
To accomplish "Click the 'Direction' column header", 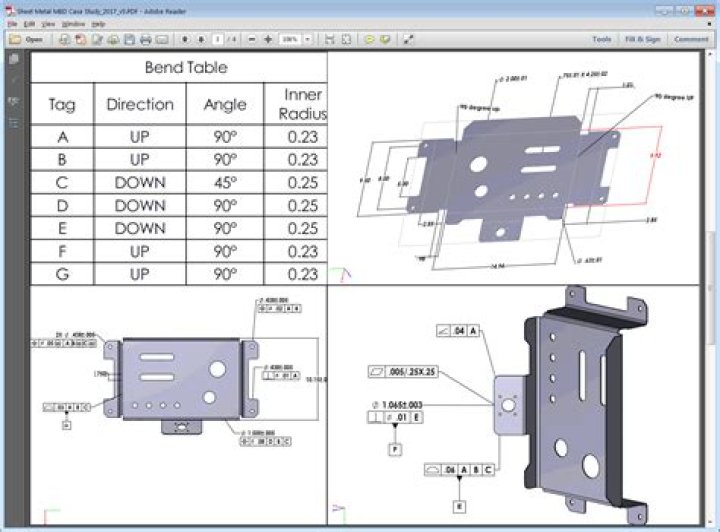I will click(x=140, y=105).
